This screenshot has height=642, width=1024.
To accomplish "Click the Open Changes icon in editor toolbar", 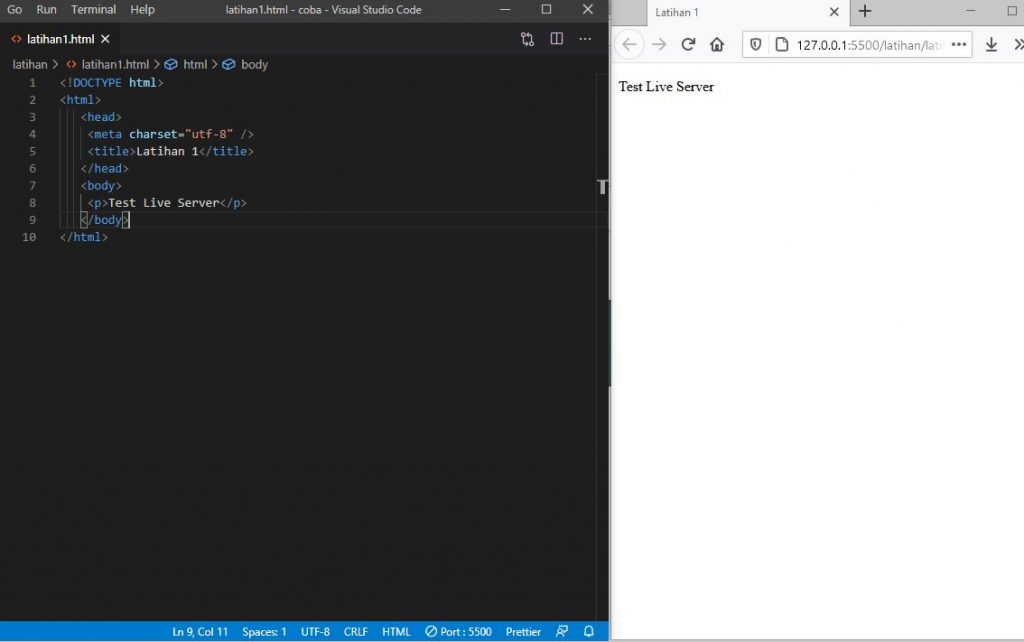I will point(528,38).
